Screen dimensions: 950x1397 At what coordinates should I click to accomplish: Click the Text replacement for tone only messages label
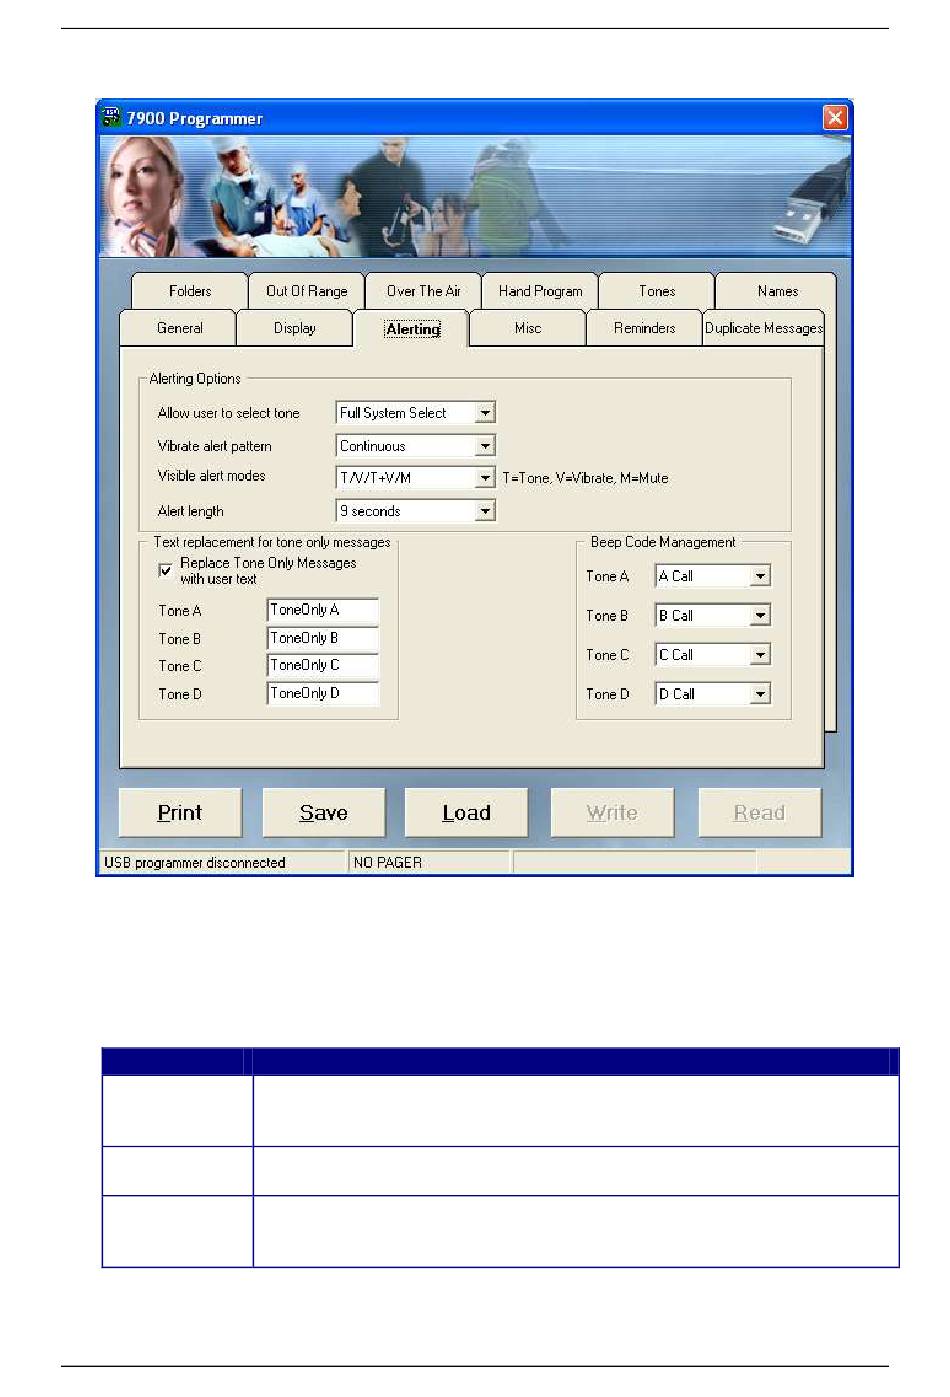pyautogui.click(x=272, y=542)
